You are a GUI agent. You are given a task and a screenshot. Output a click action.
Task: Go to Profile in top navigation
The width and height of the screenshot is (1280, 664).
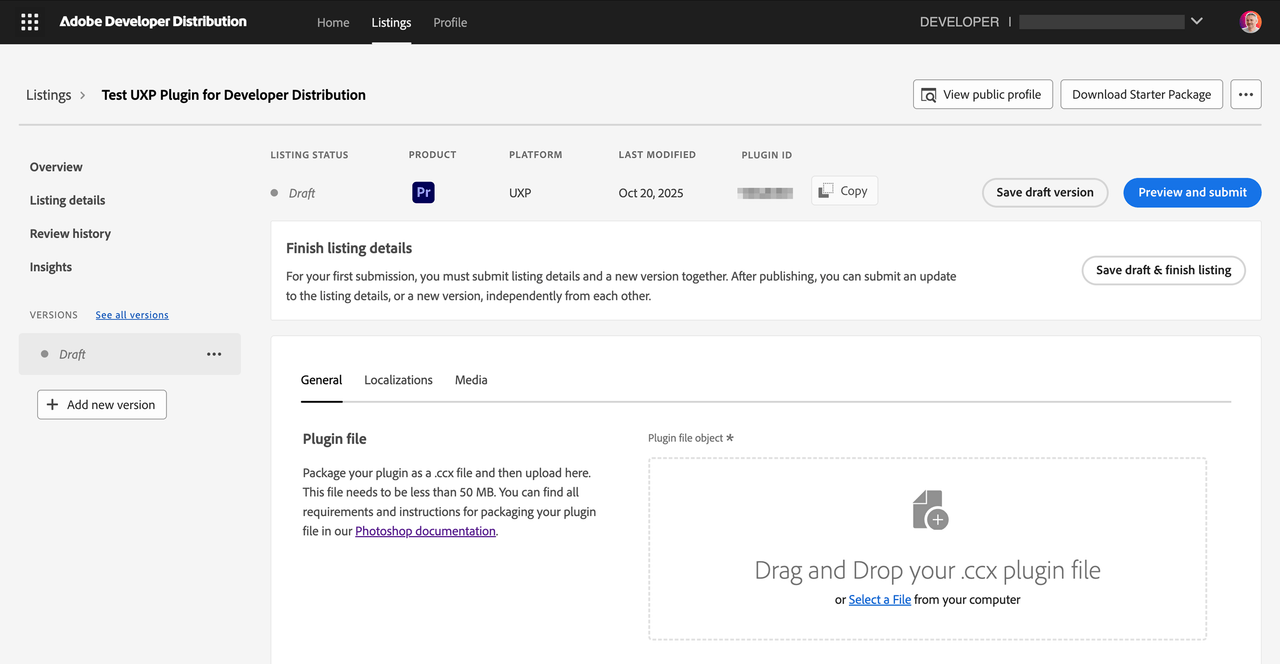coord(450,22)
